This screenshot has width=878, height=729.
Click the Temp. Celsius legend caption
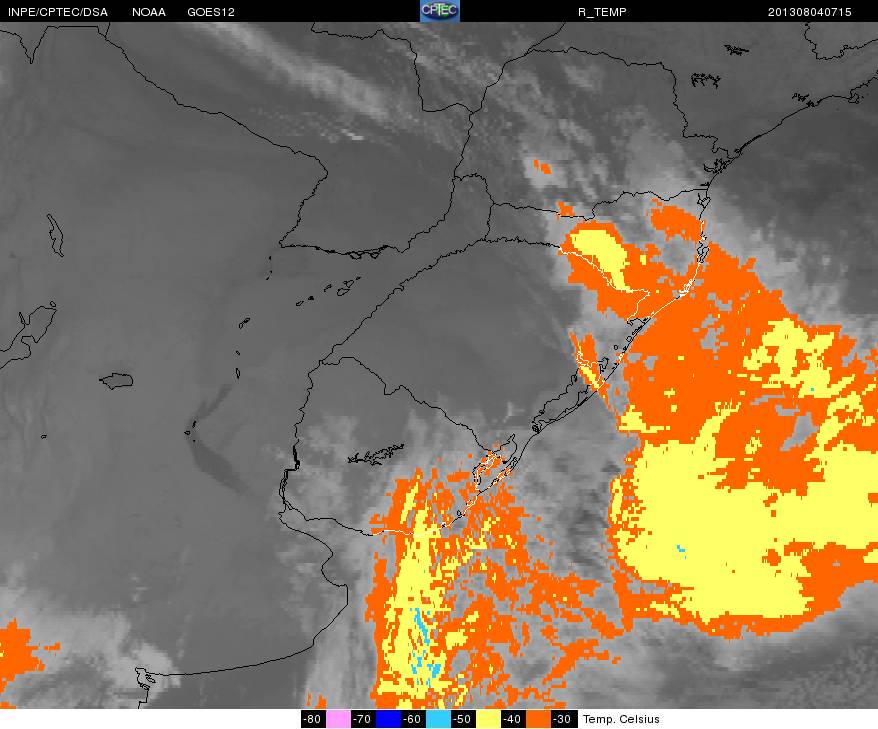coord(621,719)
